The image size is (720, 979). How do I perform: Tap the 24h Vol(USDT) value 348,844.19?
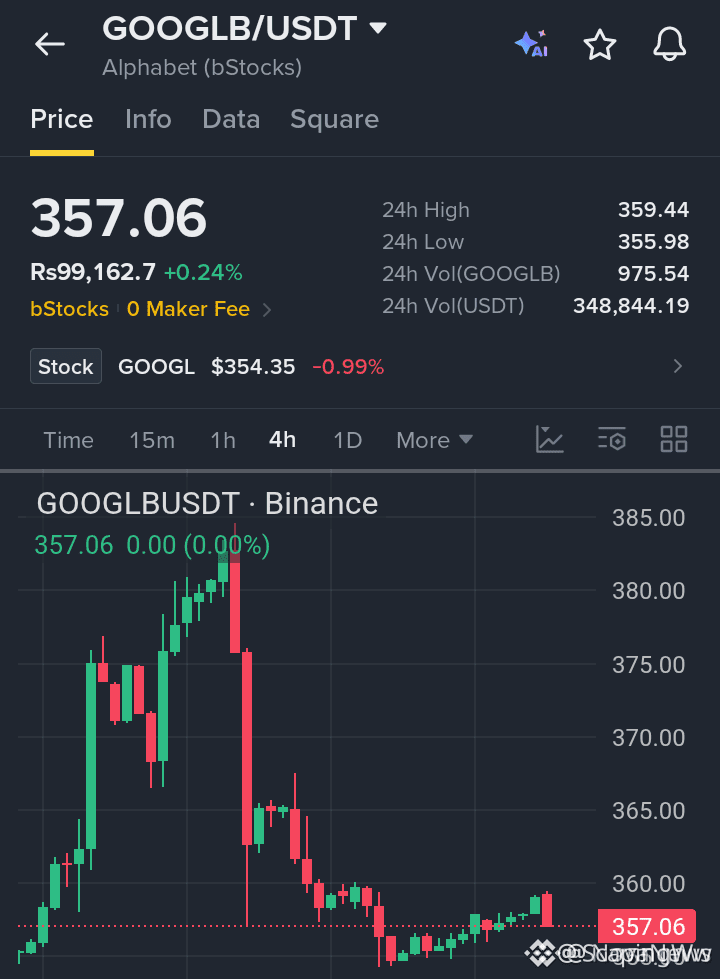[631, 305]
